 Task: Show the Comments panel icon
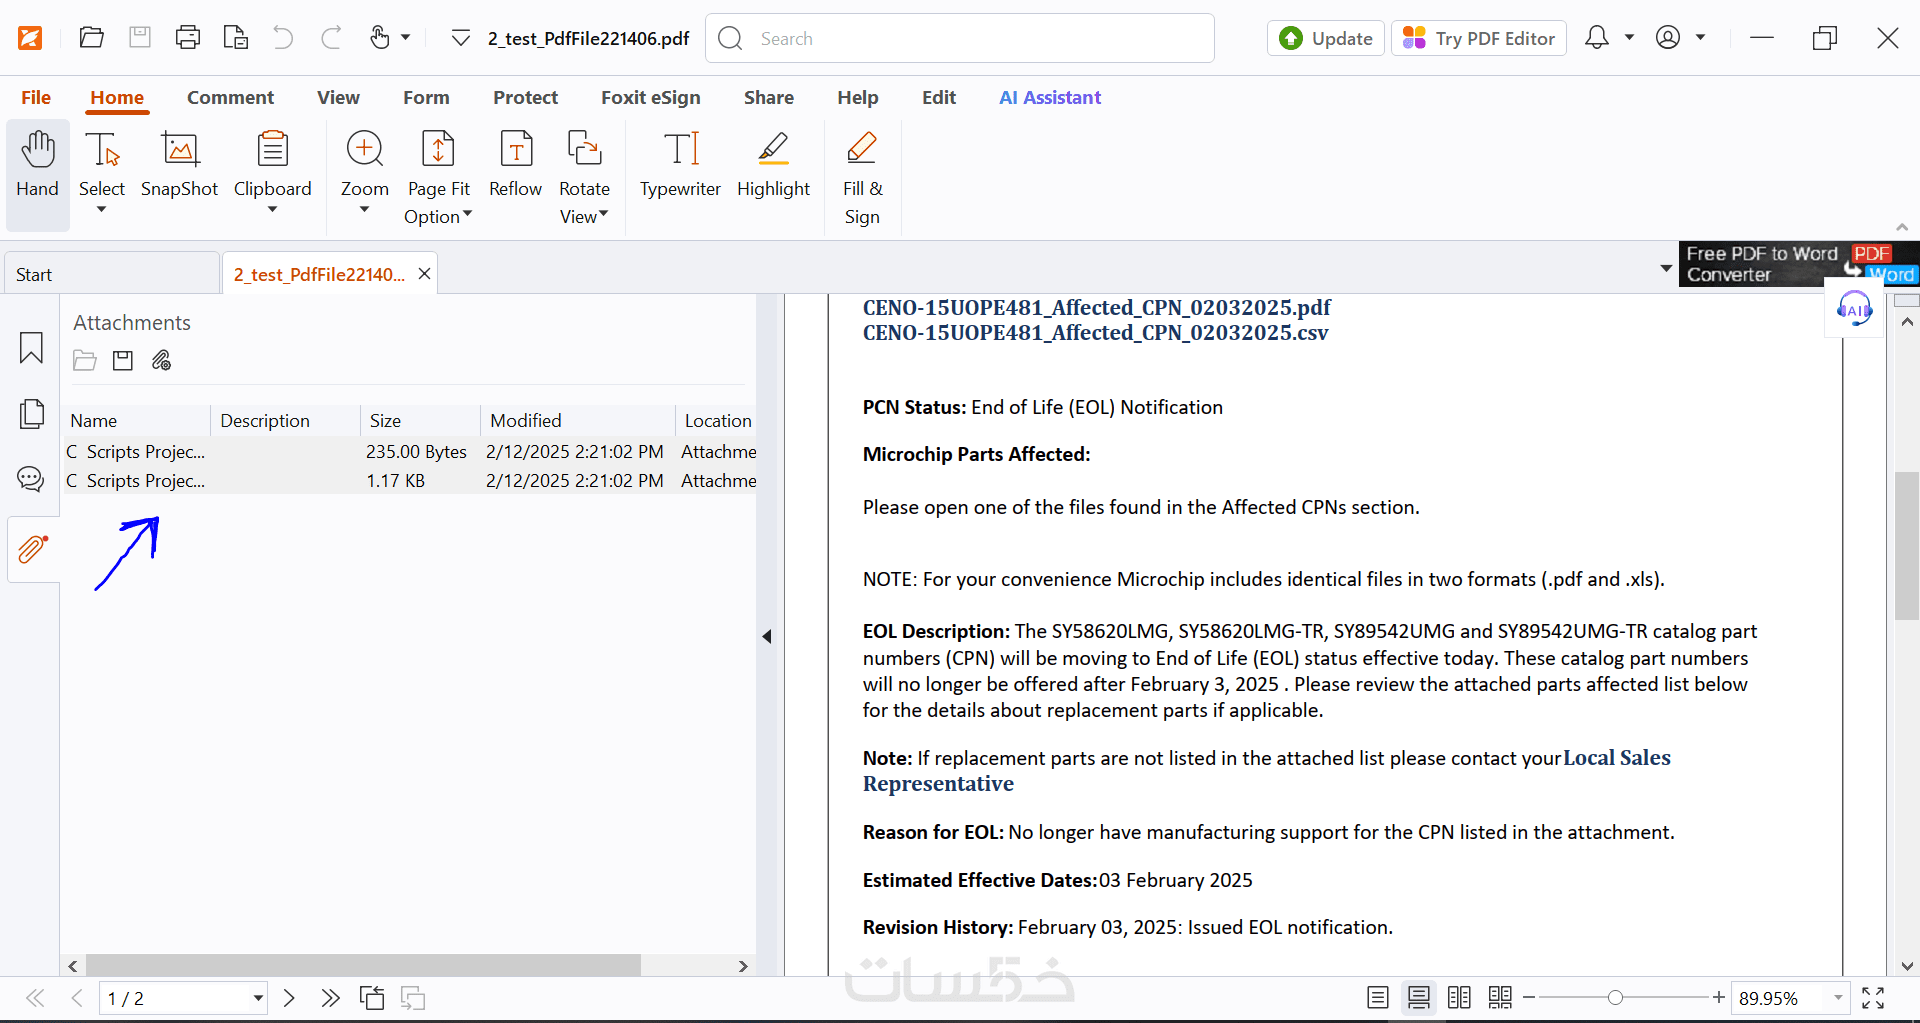(32, 479)
